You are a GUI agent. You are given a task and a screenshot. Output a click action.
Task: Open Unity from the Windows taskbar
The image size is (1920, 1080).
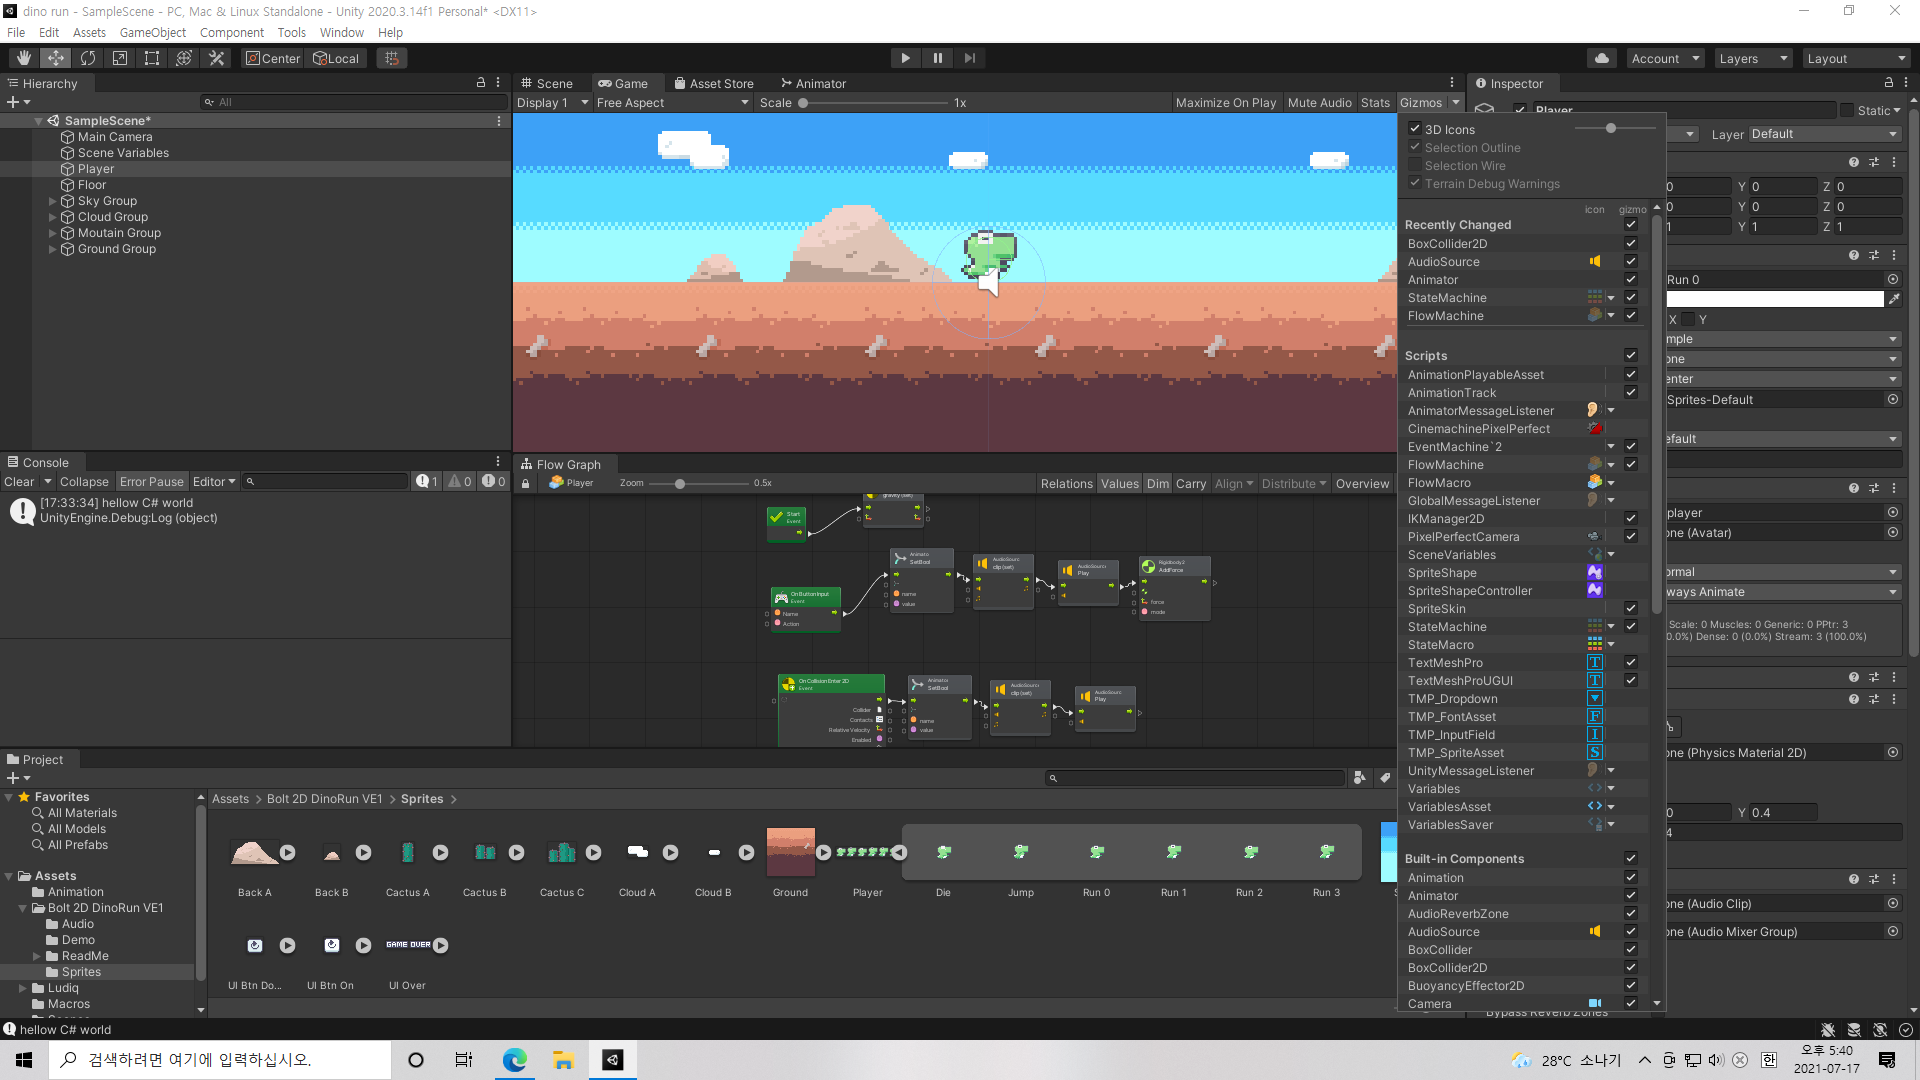(x=613, y=1060)
